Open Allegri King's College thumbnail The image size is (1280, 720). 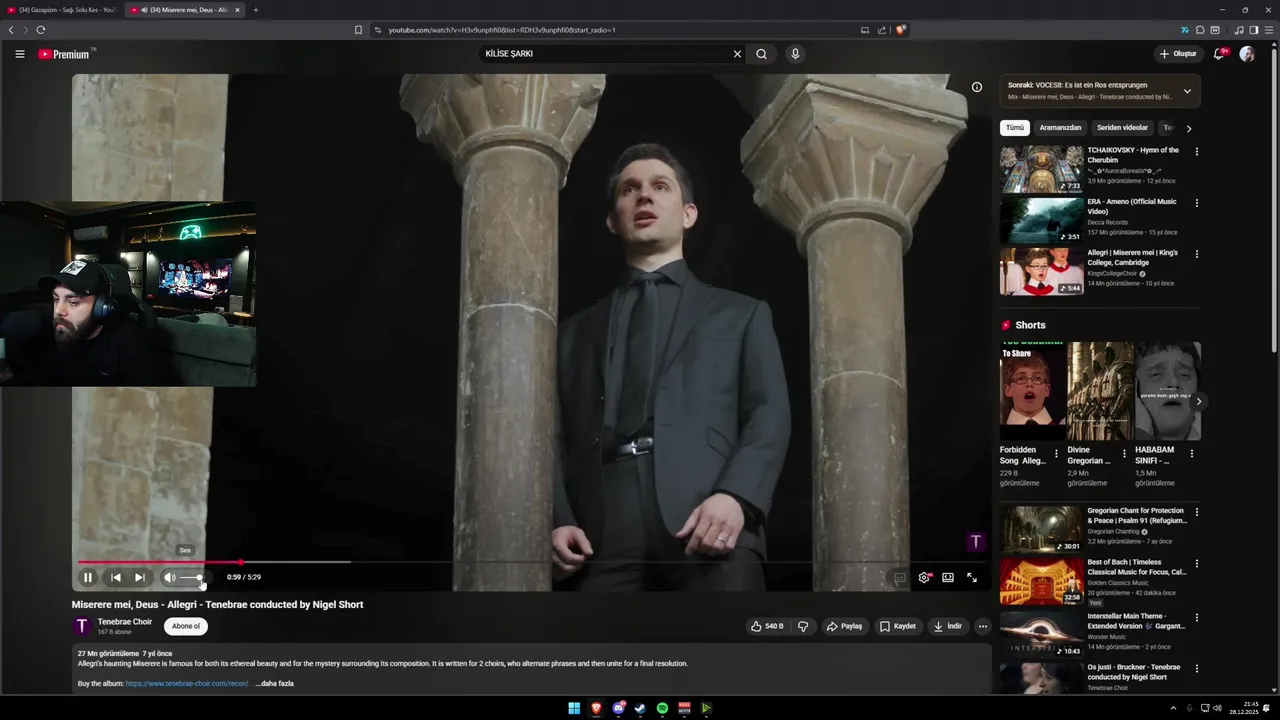point(1042,271)
